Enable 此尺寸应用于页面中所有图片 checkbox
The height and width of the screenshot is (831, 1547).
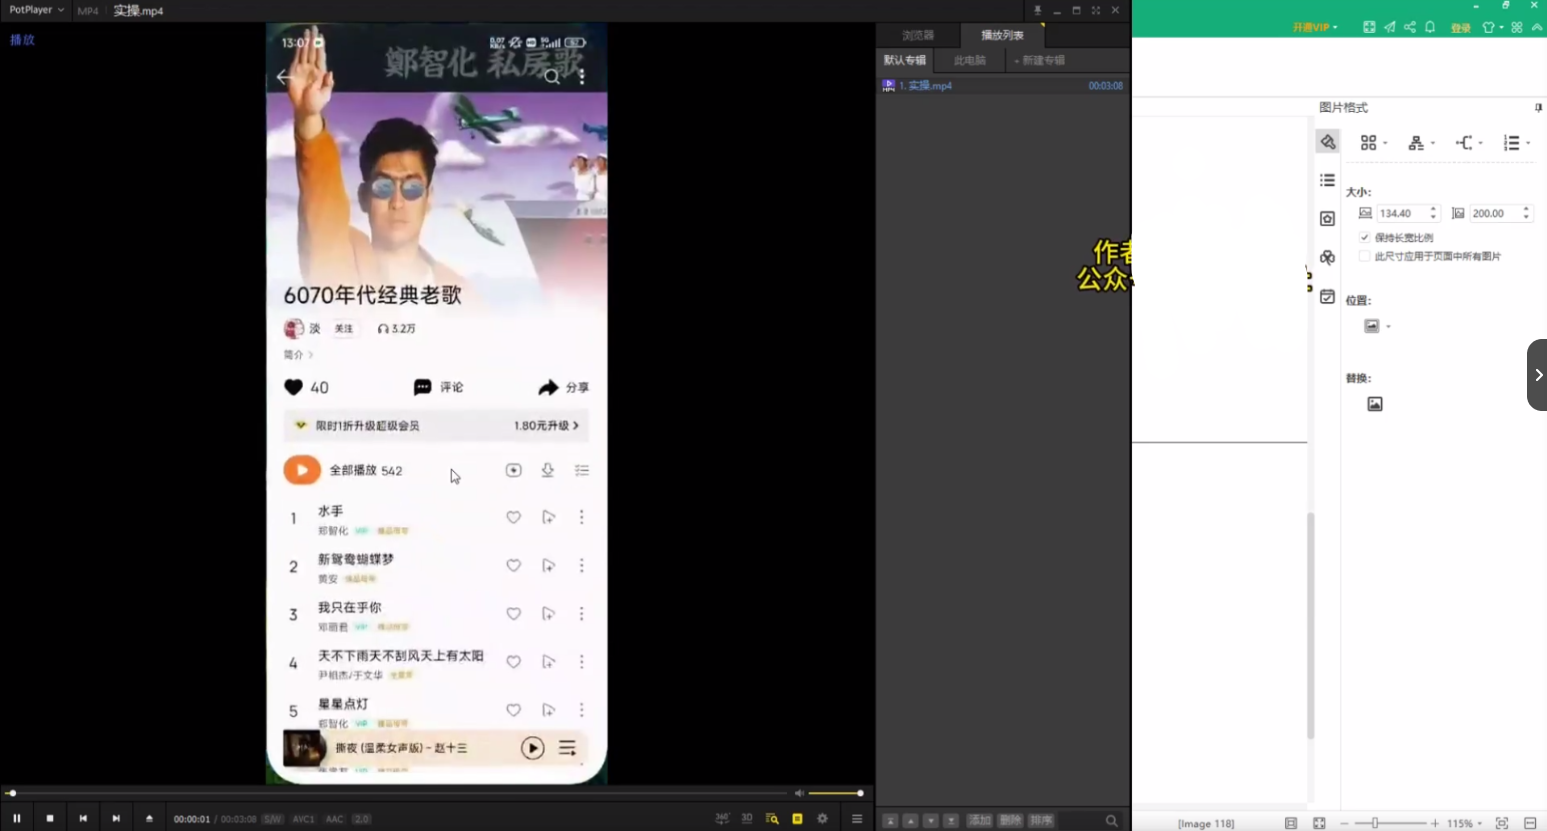click(1365, 256)
